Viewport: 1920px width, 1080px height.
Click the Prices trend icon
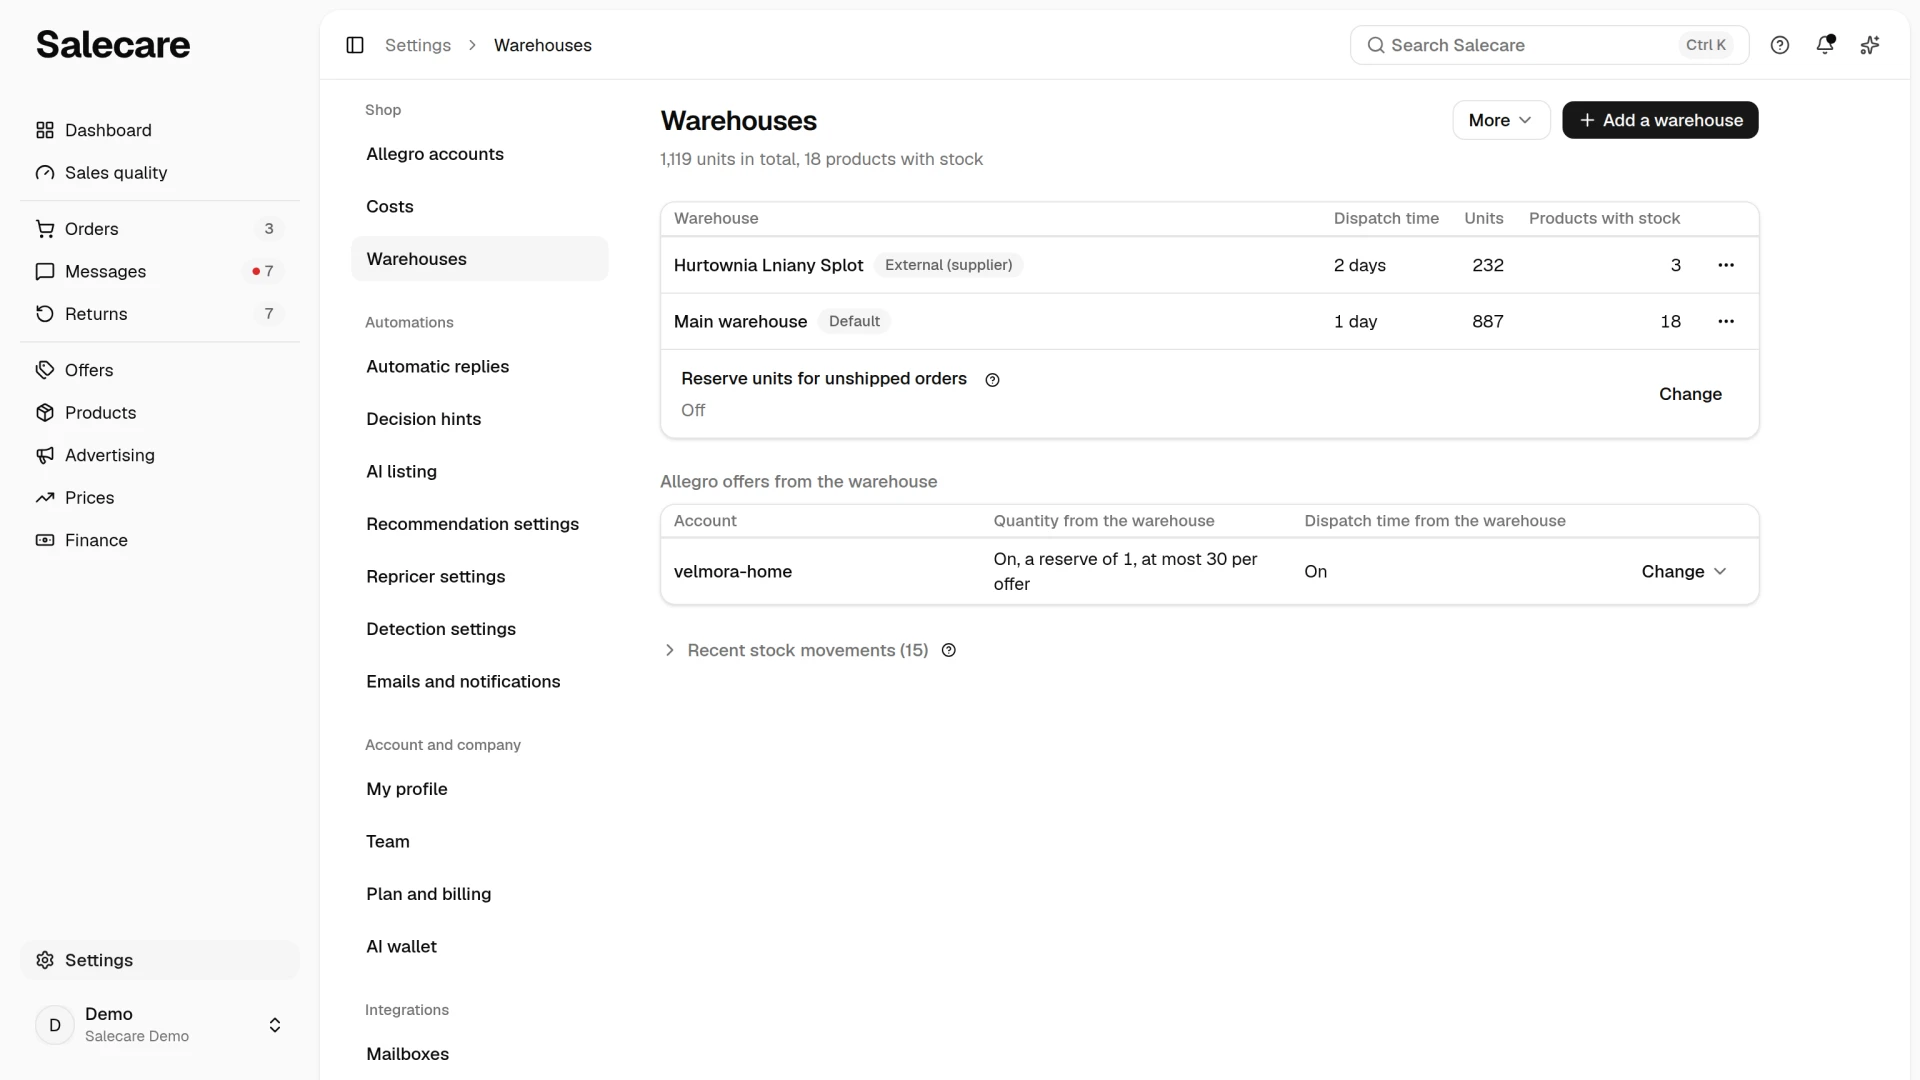click(x=45, y=498)
